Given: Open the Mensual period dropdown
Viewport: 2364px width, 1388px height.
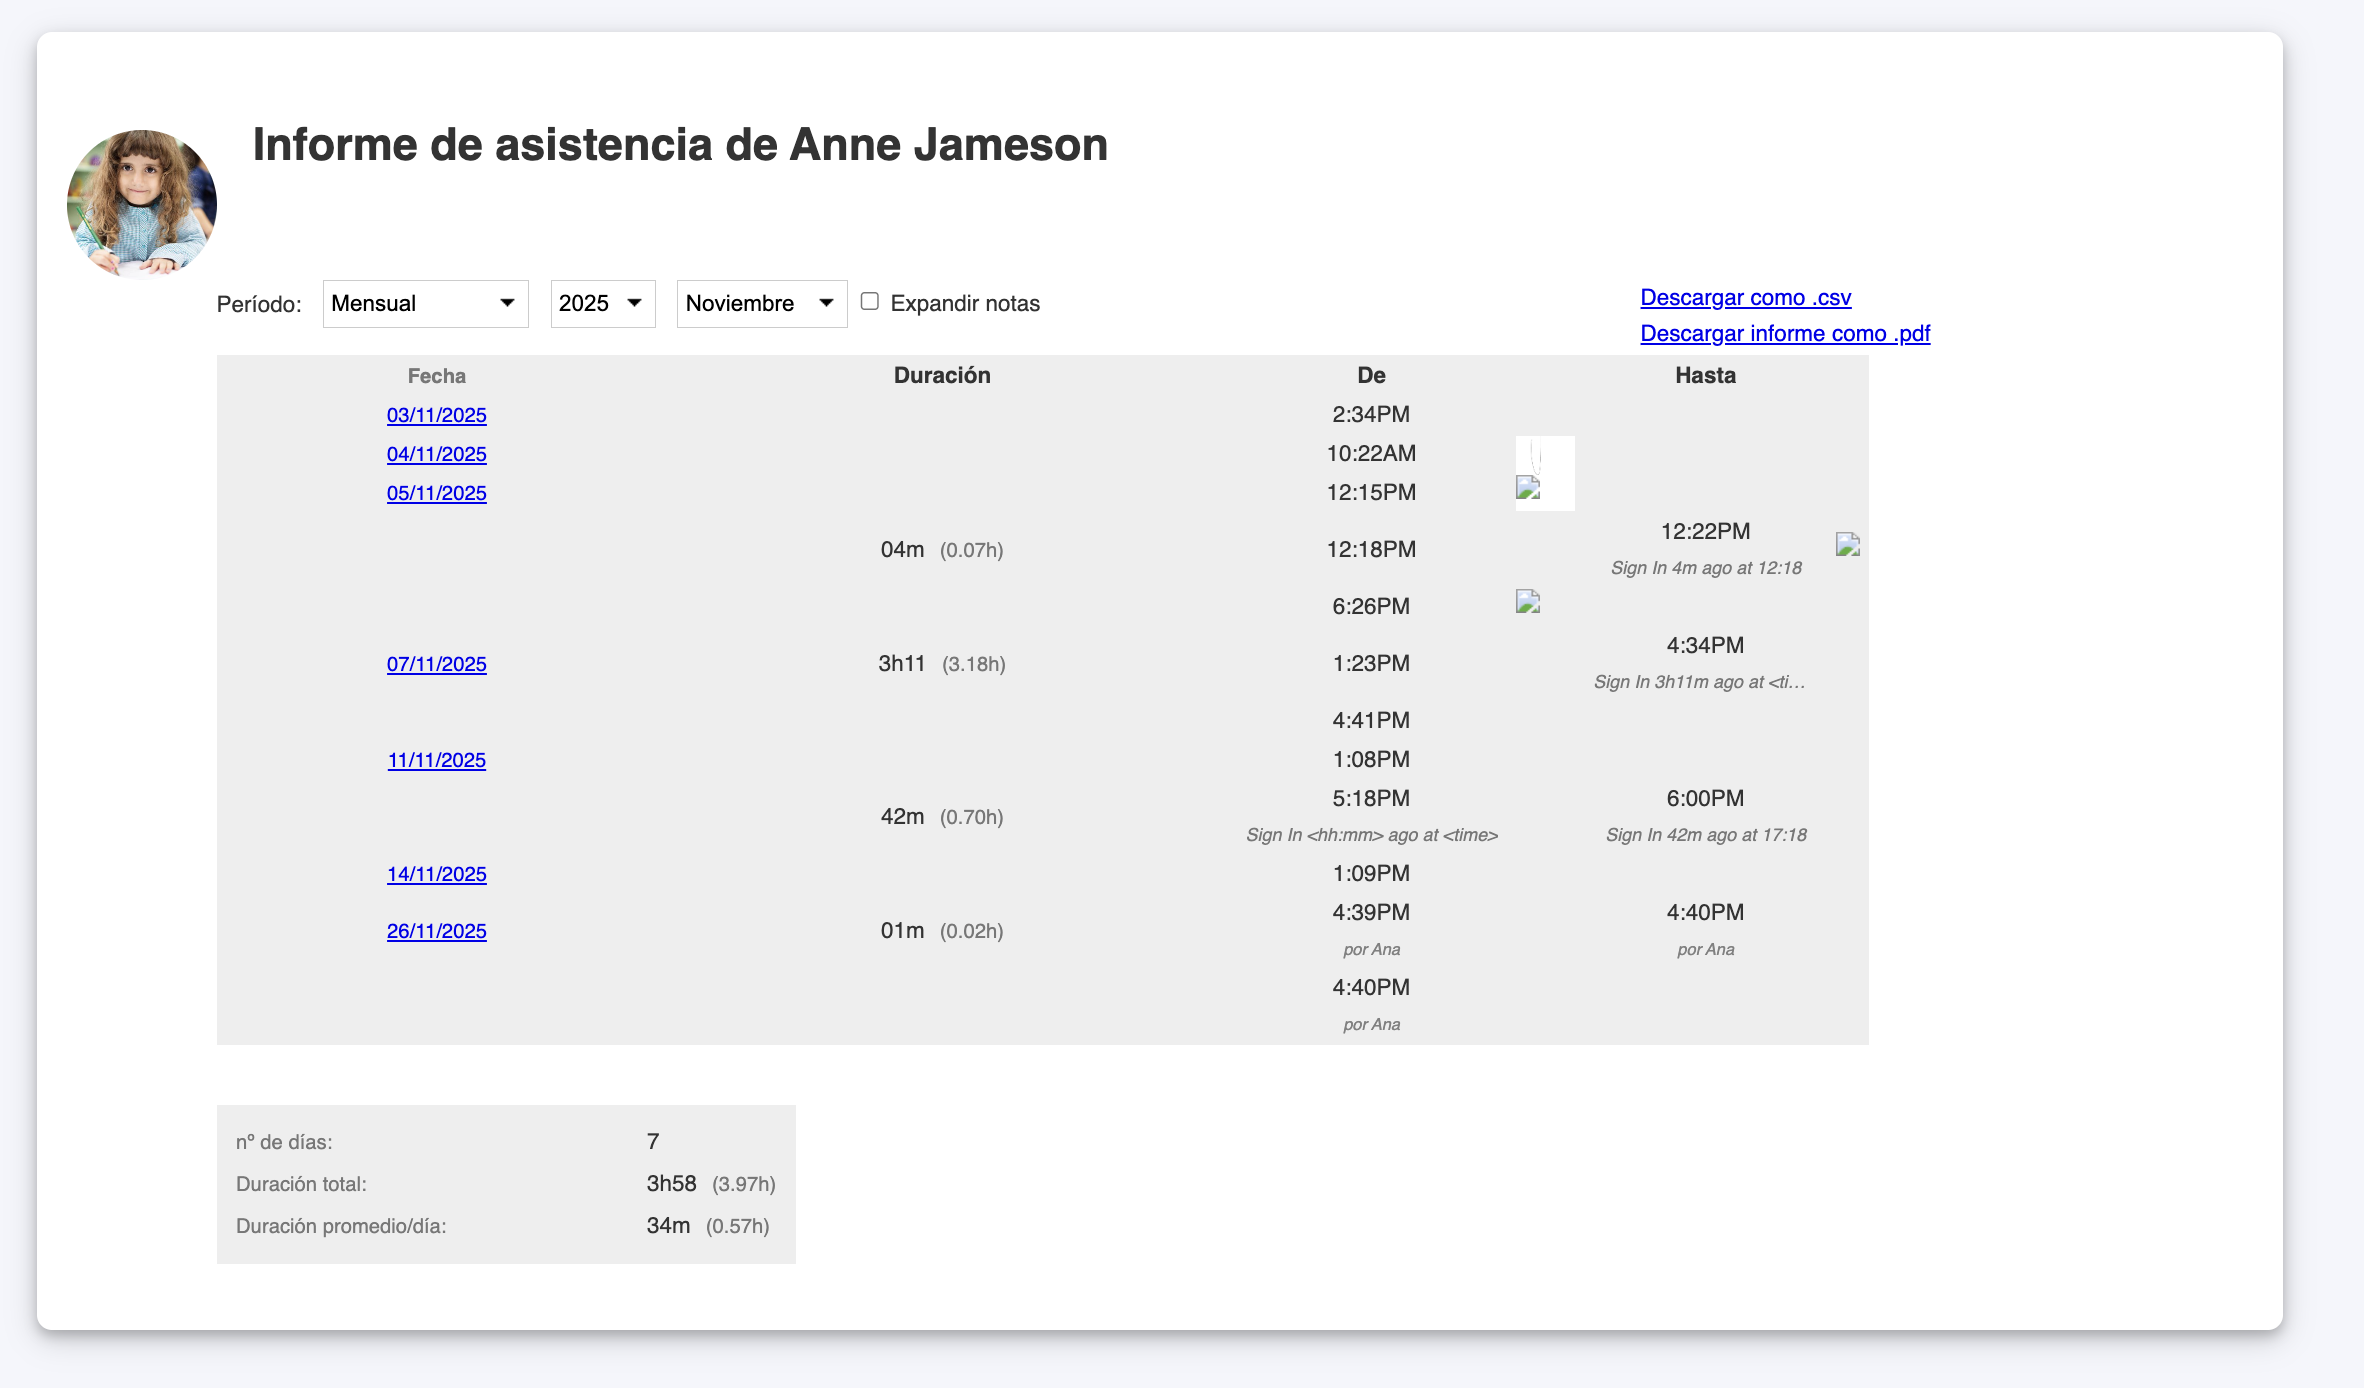Looking at the screenshot, I should pyautogui.click(x=425, y=304).
